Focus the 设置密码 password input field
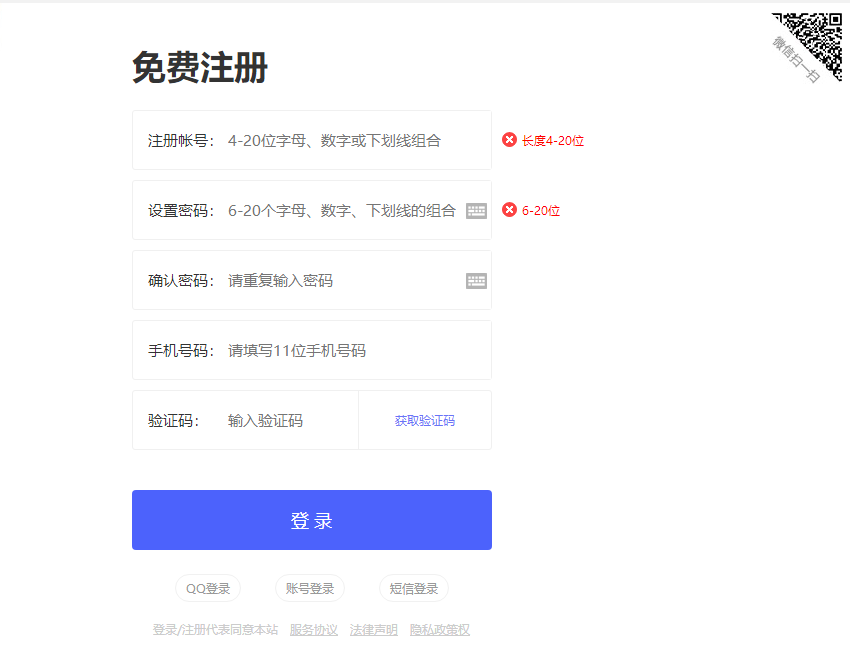This screenshot has height=668, width=850. tap(340, 211)
